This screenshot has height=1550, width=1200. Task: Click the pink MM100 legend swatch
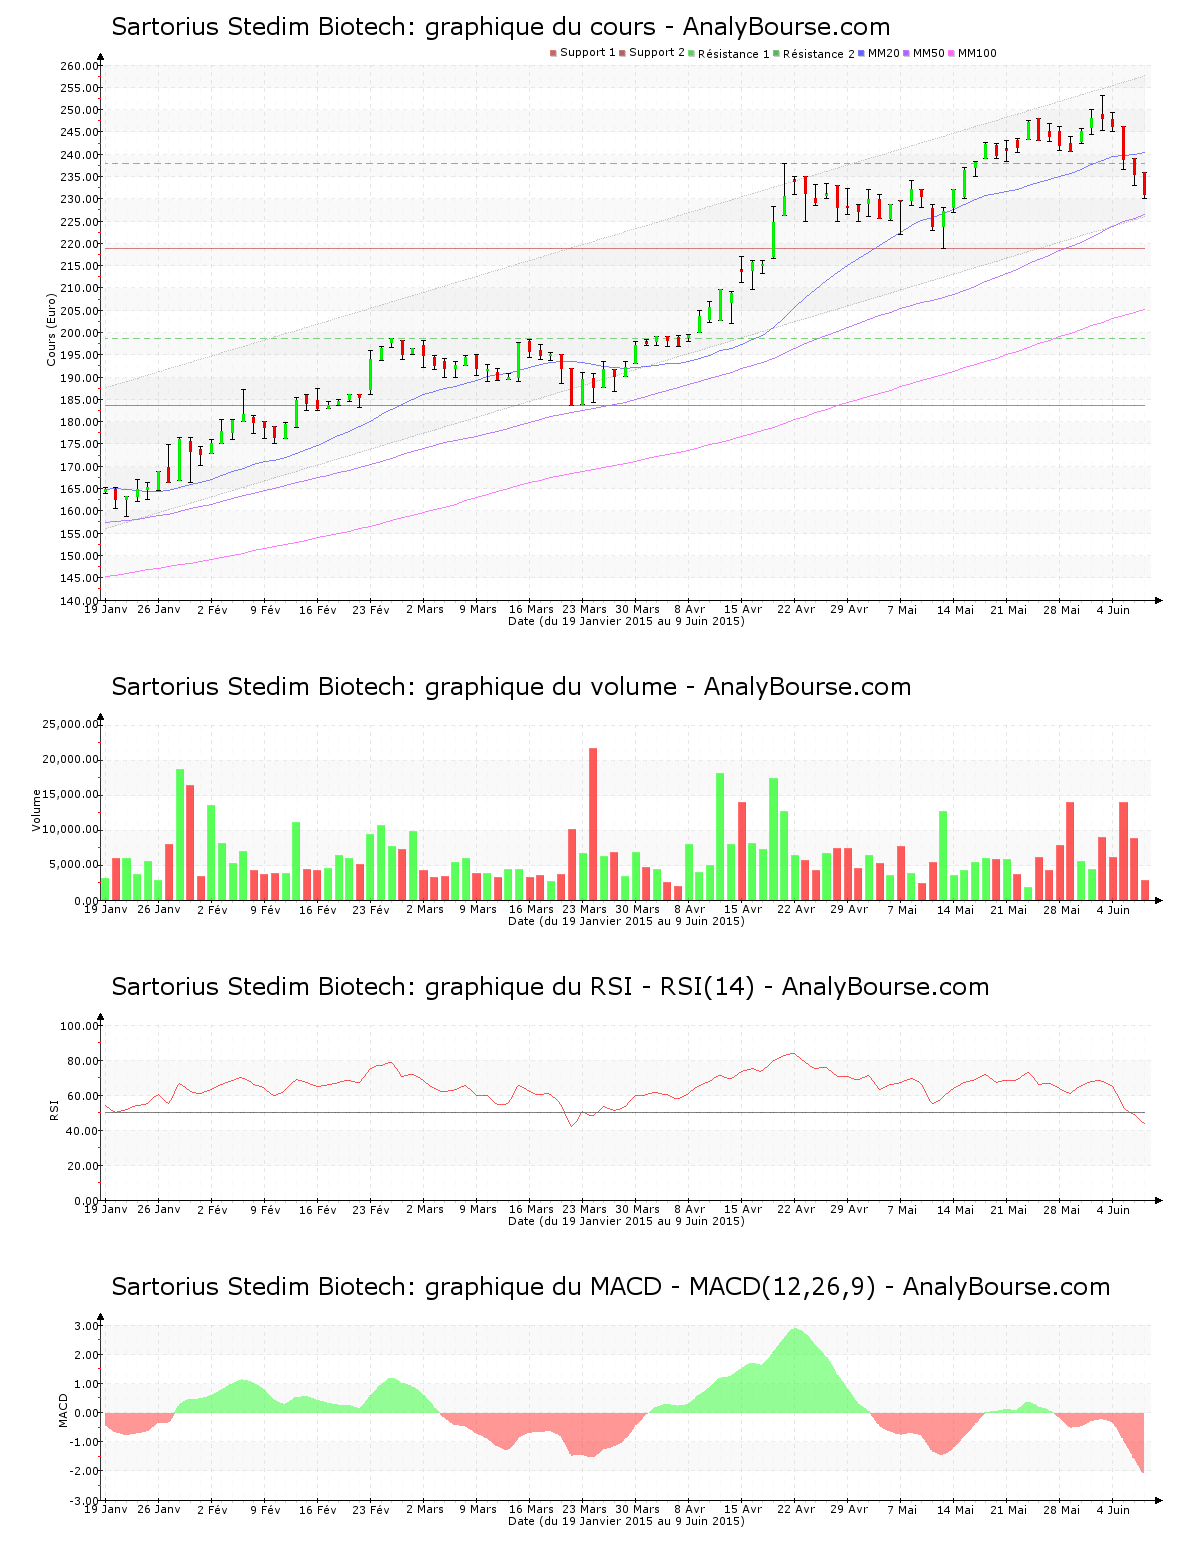(x=952, y=53)
